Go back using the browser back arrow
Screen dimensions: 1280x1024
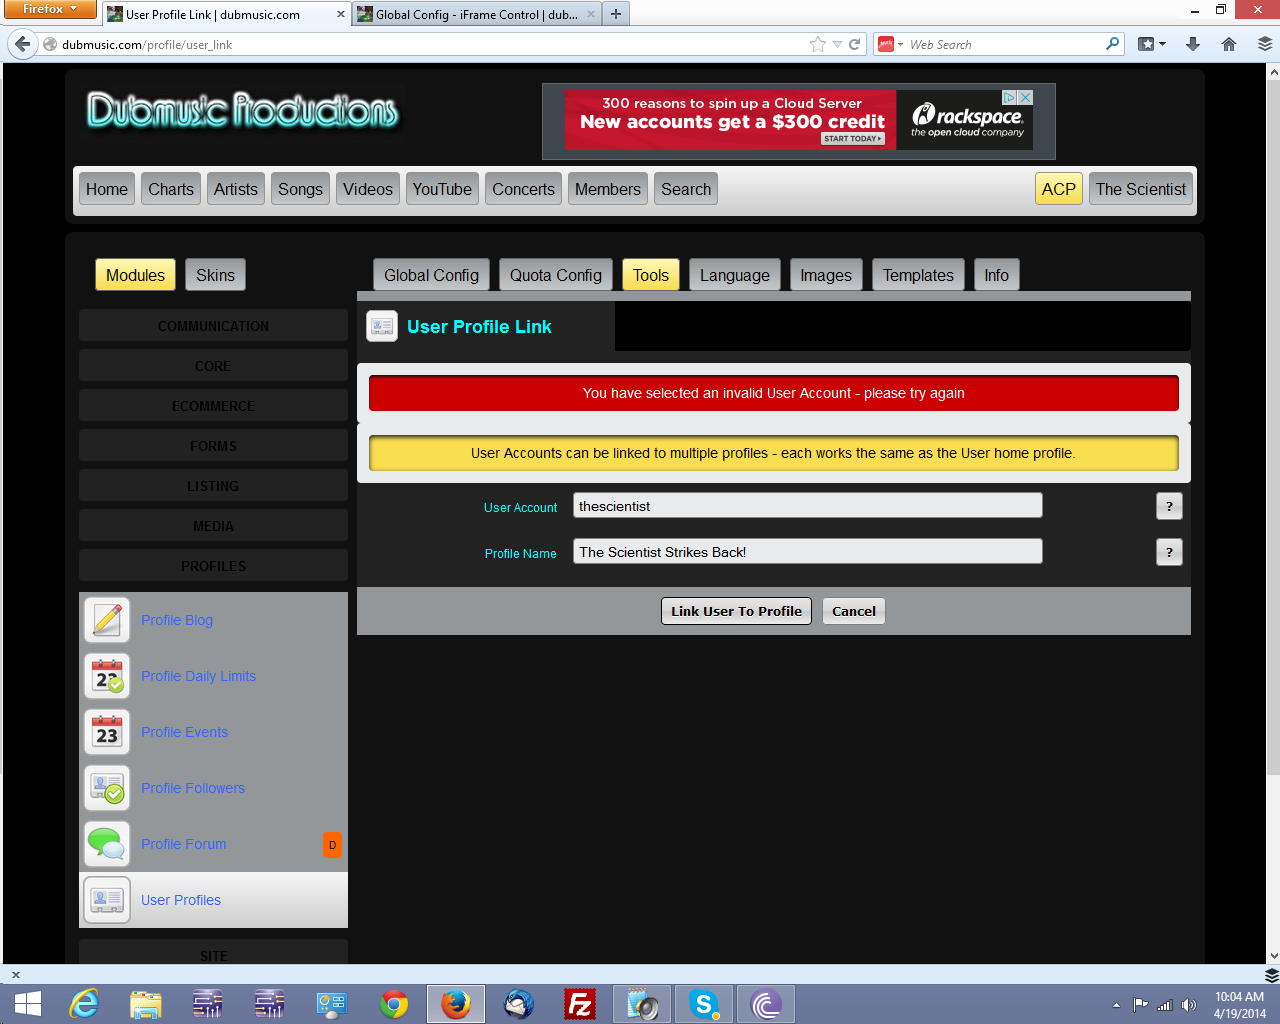tap(23, 44)
